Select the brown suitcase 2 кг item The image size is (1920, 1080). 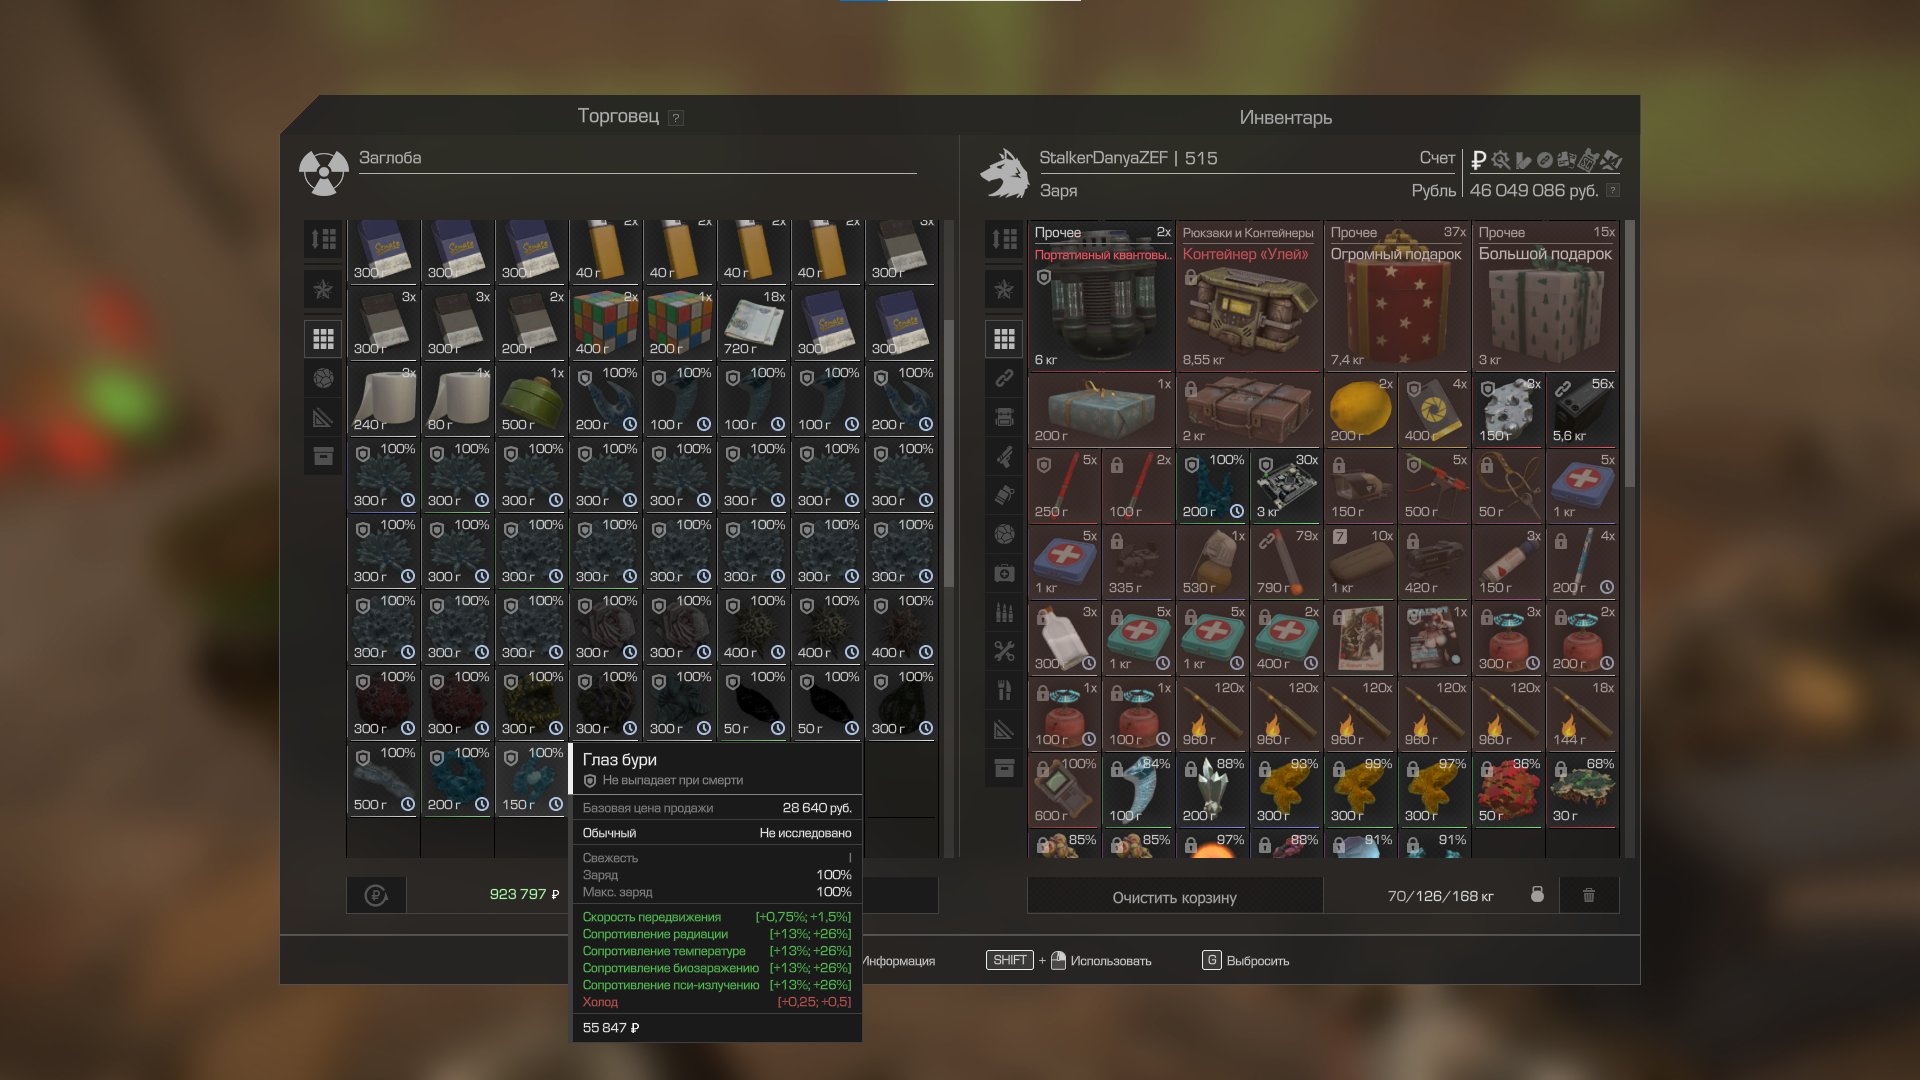coord(1249,411)
